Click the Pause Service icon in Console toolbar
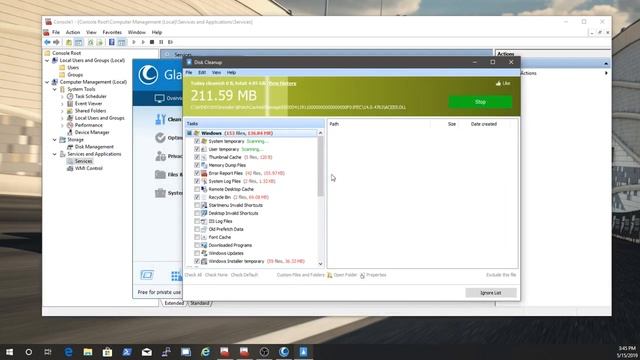 [x=161, y=42]
